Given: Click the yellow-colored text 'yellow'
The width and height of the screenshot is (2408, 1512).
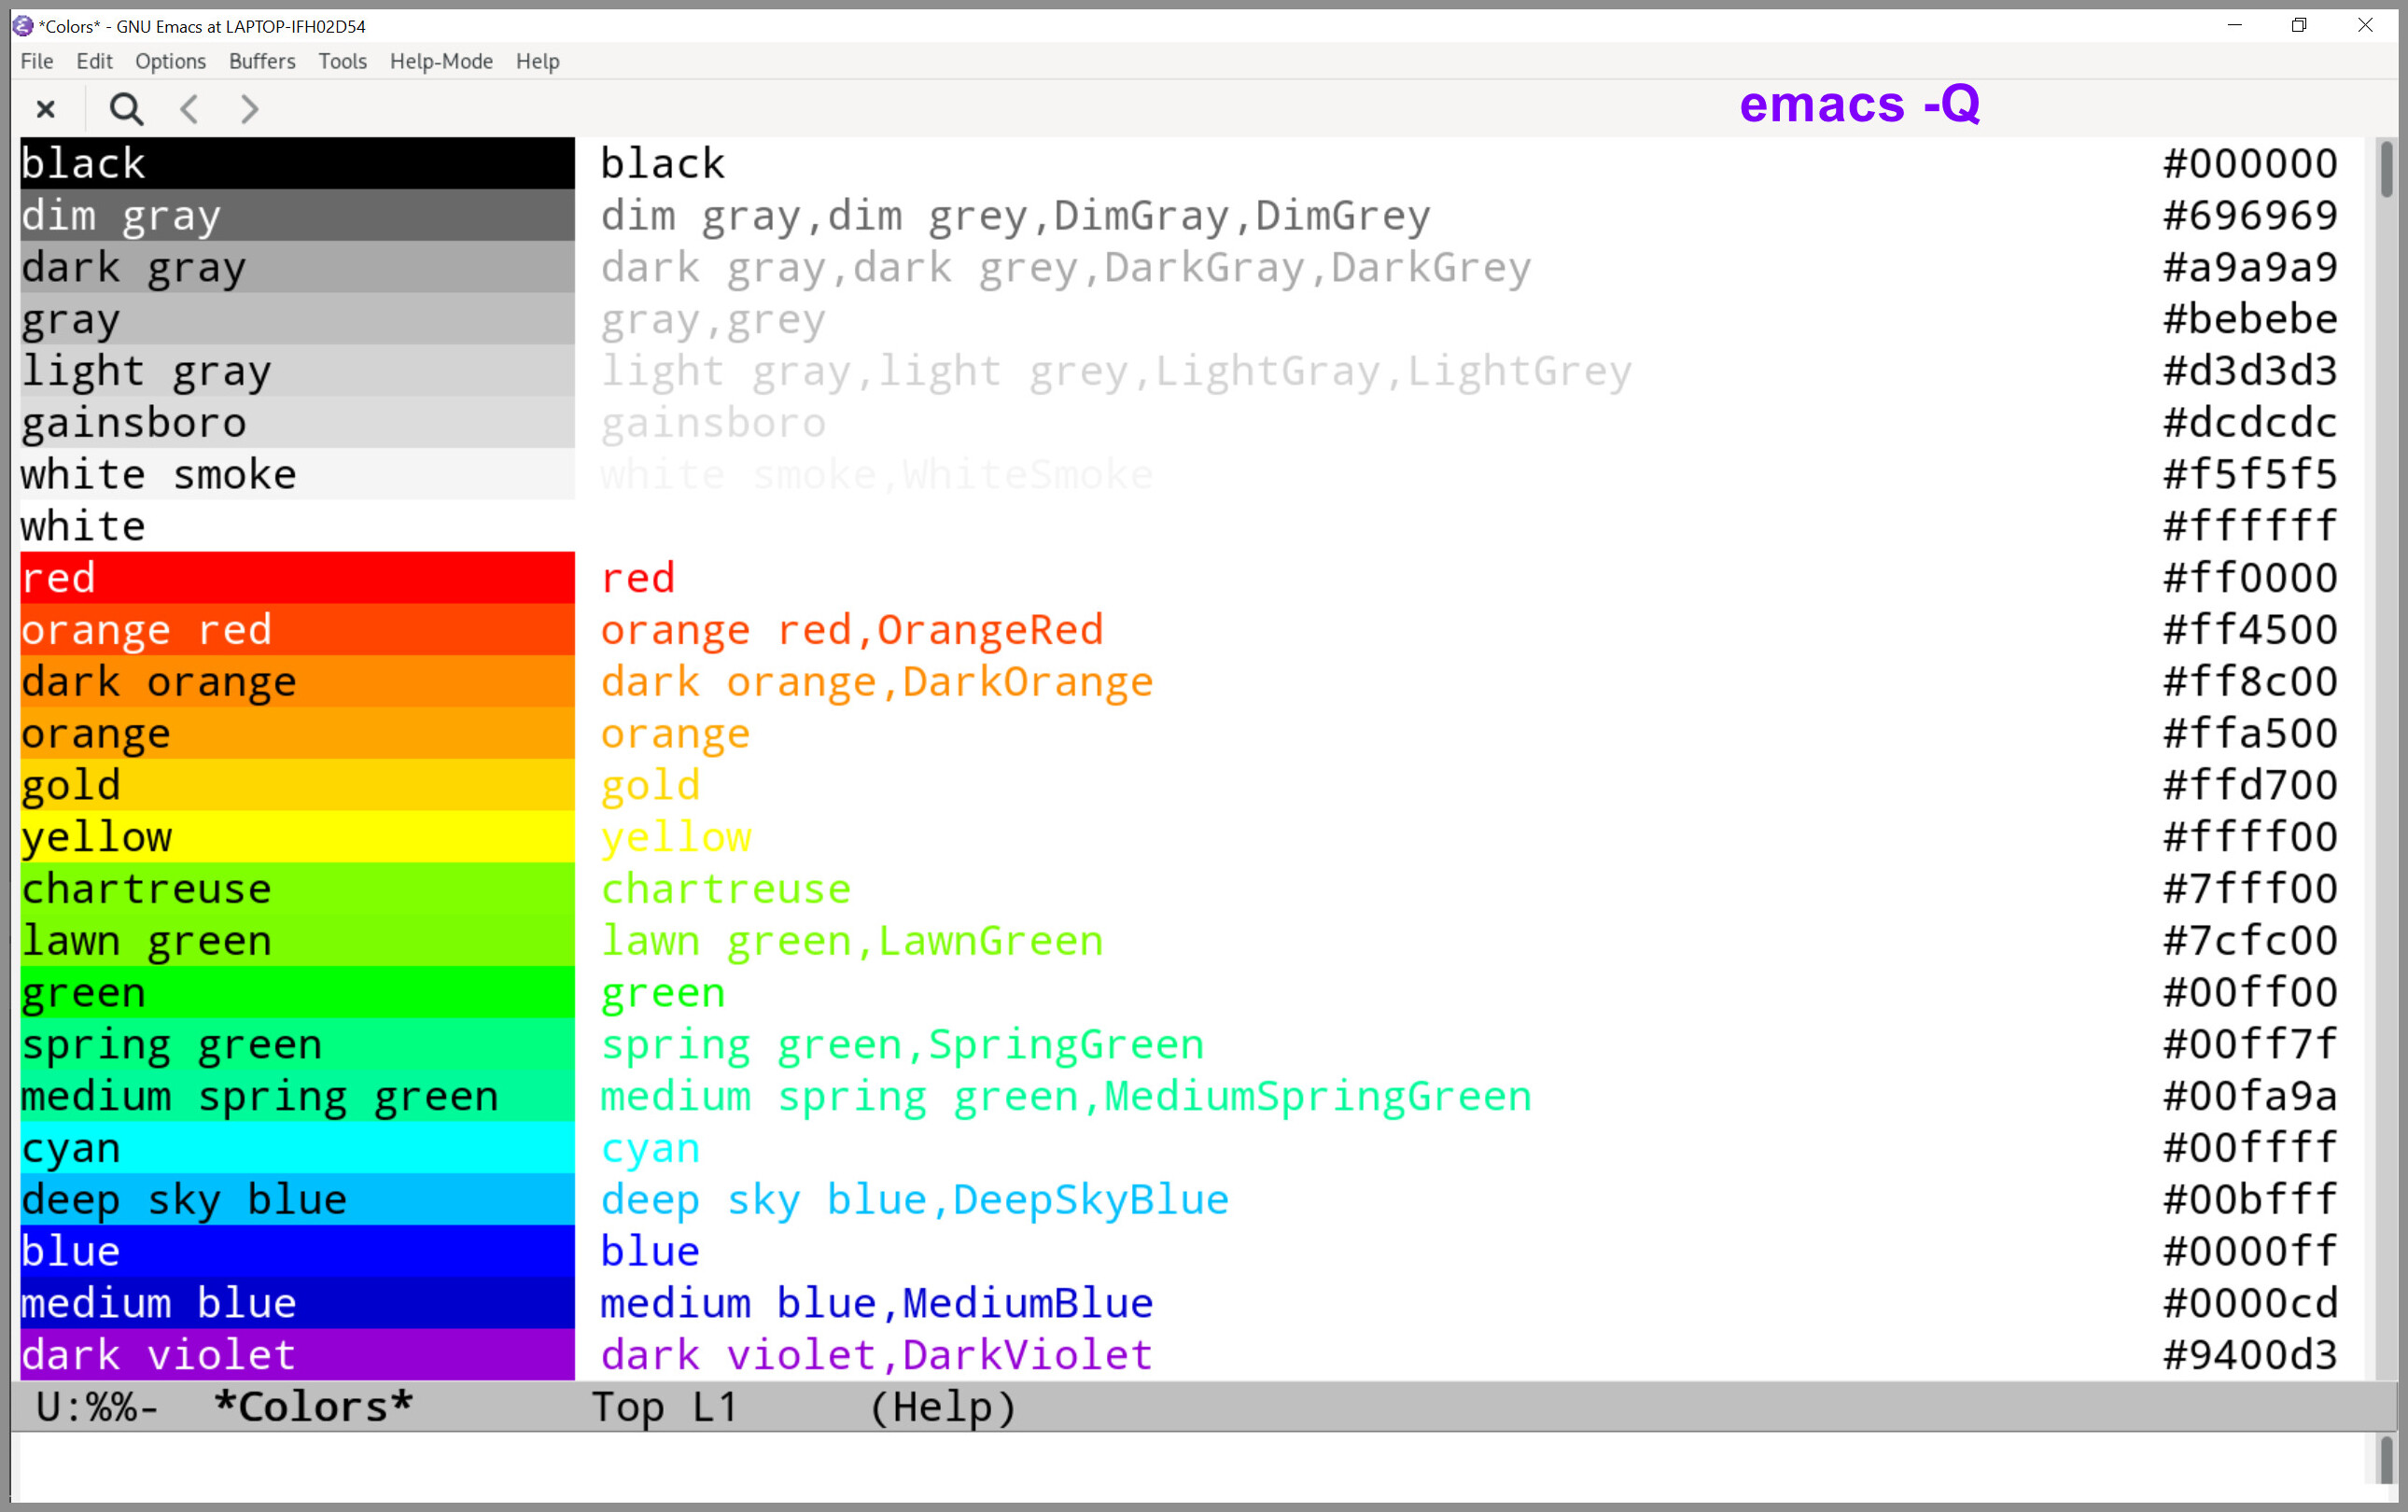Looking at the screenshot, I should pyautogui.click(x=676, y=838).
